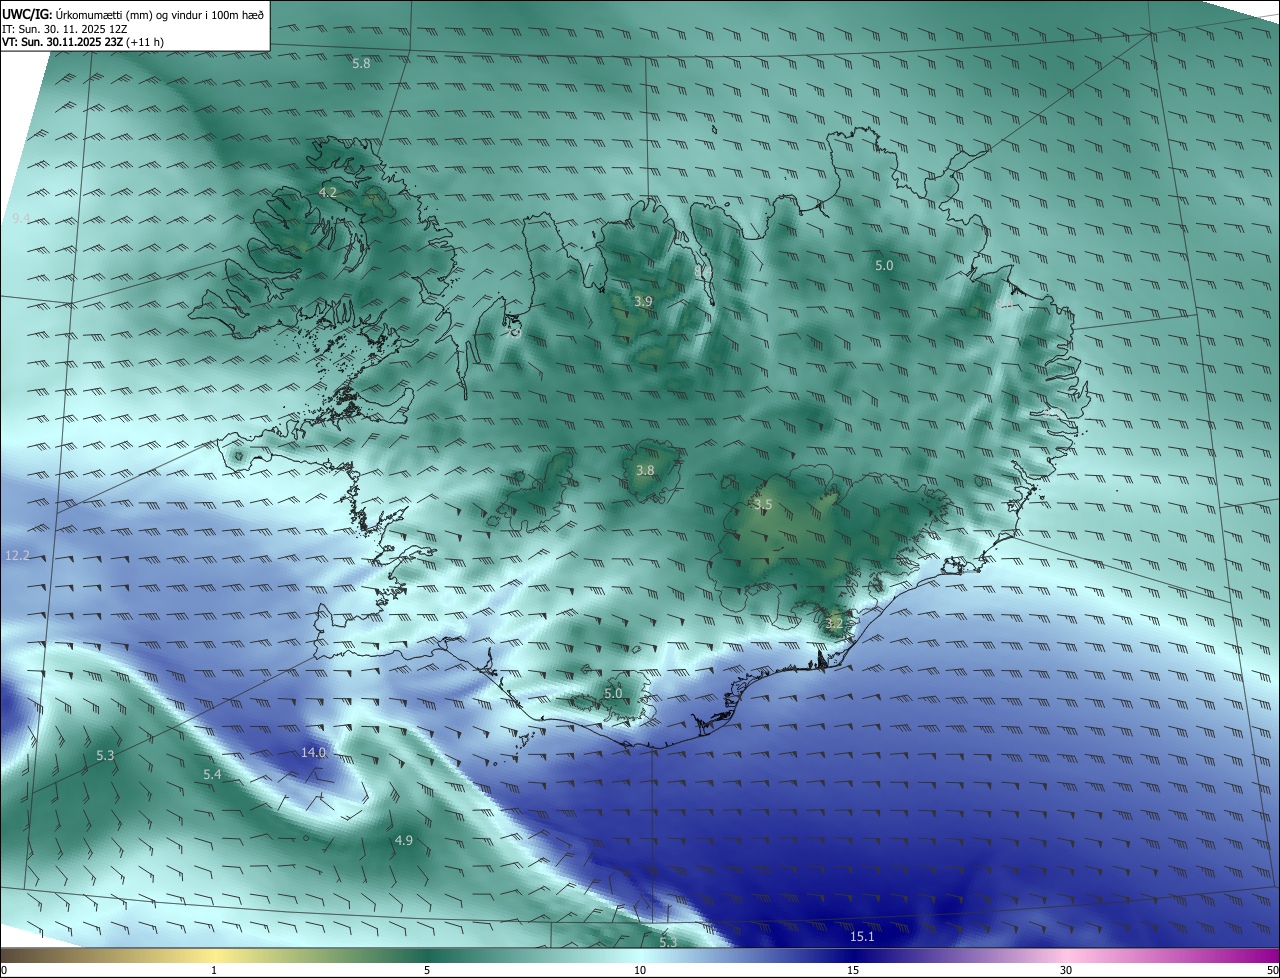1280x978 pixels.
Task: Click the 14.0 value in the dark blue ocean patch
Action: point(314,752)
